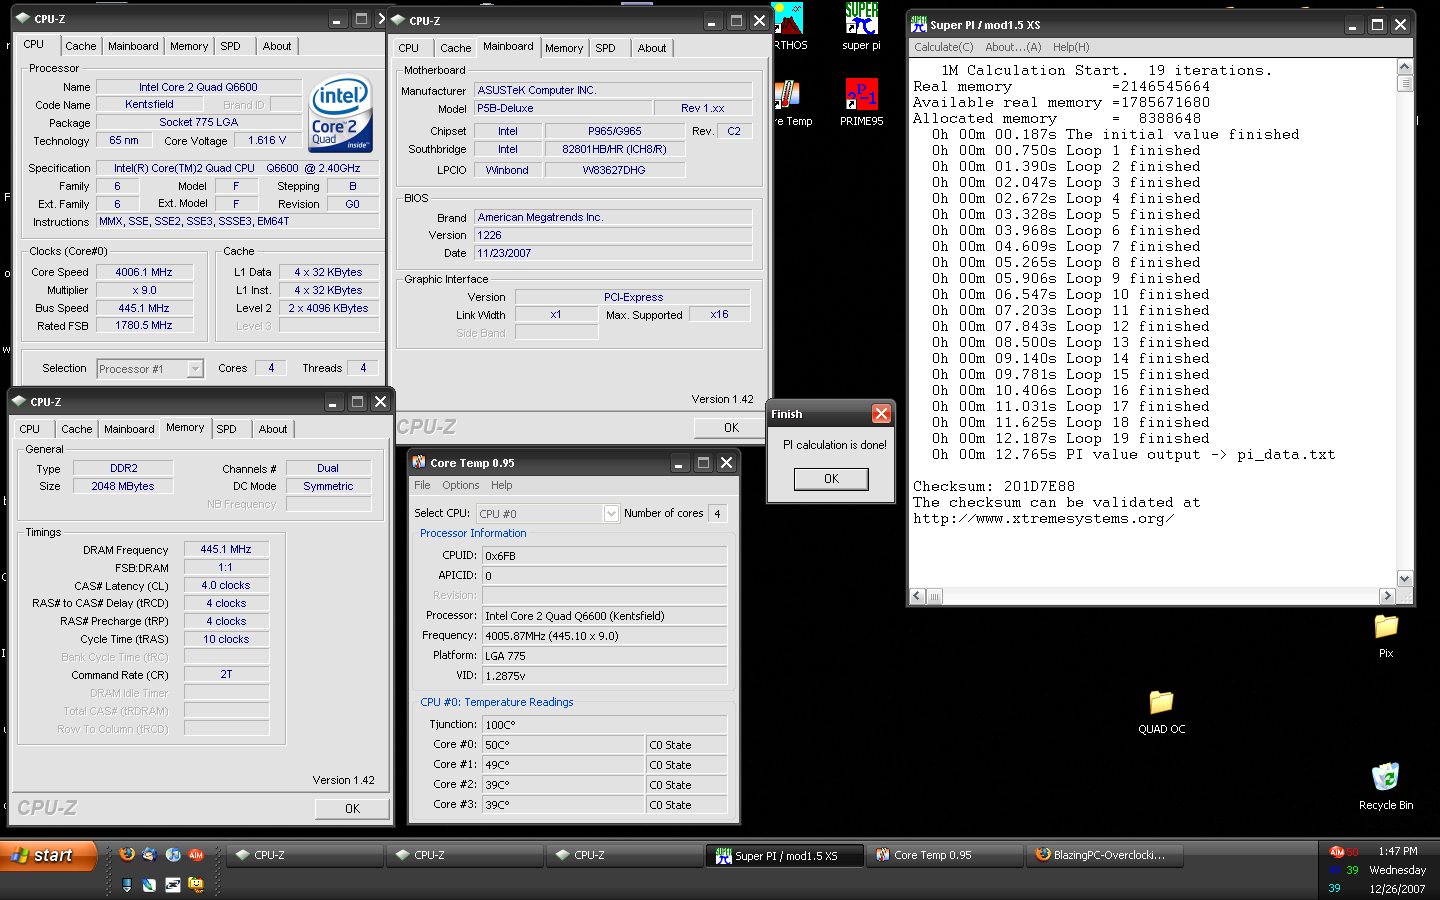Click OK in CPU-Z window showing memory Timings
Viewport: 1440px width, 900px height.
352,808
